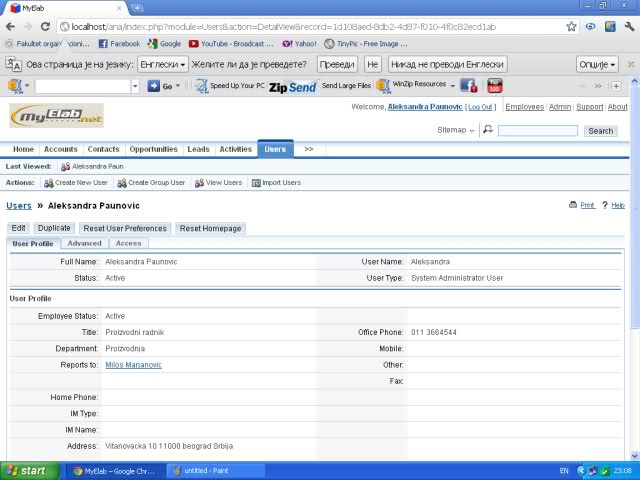Switch to the Access tab
The image size is (640, 480).
[x=128, y=243]
